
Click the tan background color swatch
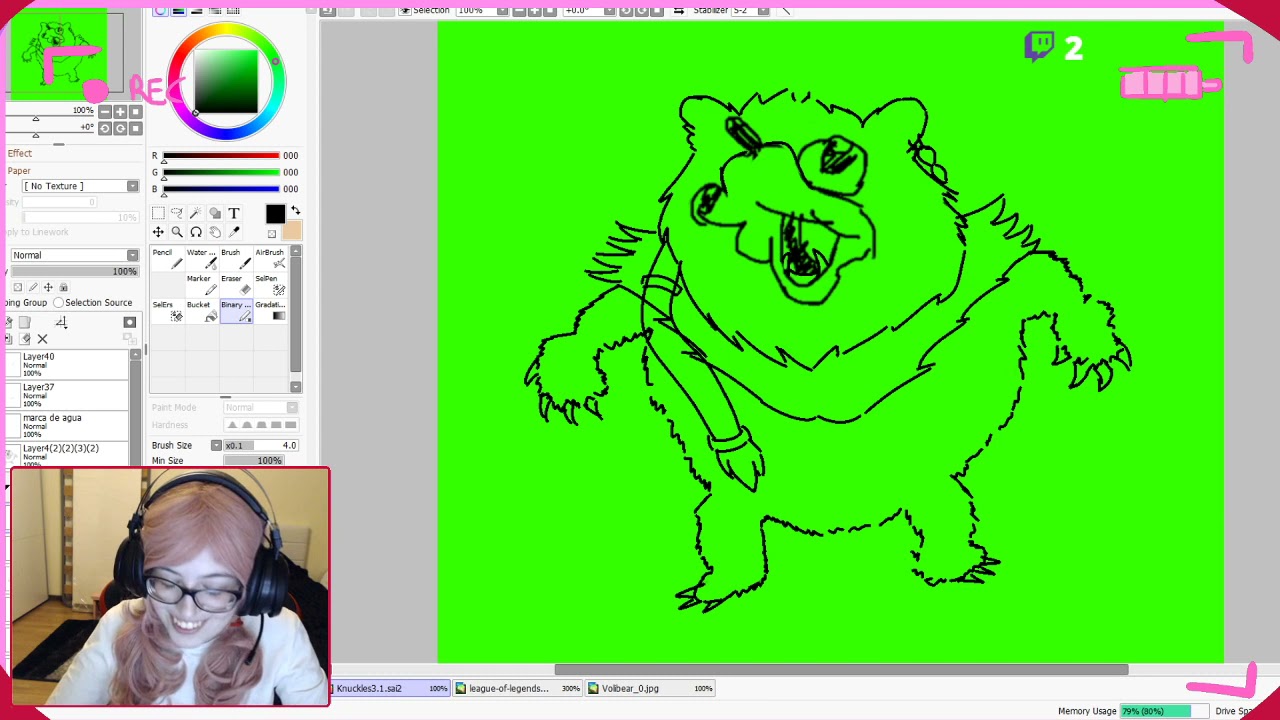pyautogui.click(x=292, y=231)
